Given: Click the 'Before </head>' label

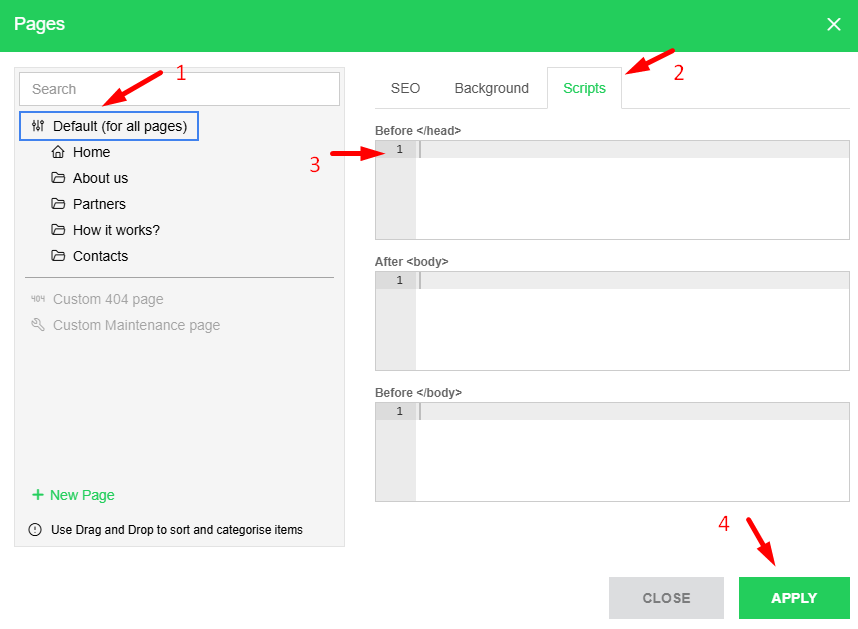Looking at the screenshot, I should point(418,131).
